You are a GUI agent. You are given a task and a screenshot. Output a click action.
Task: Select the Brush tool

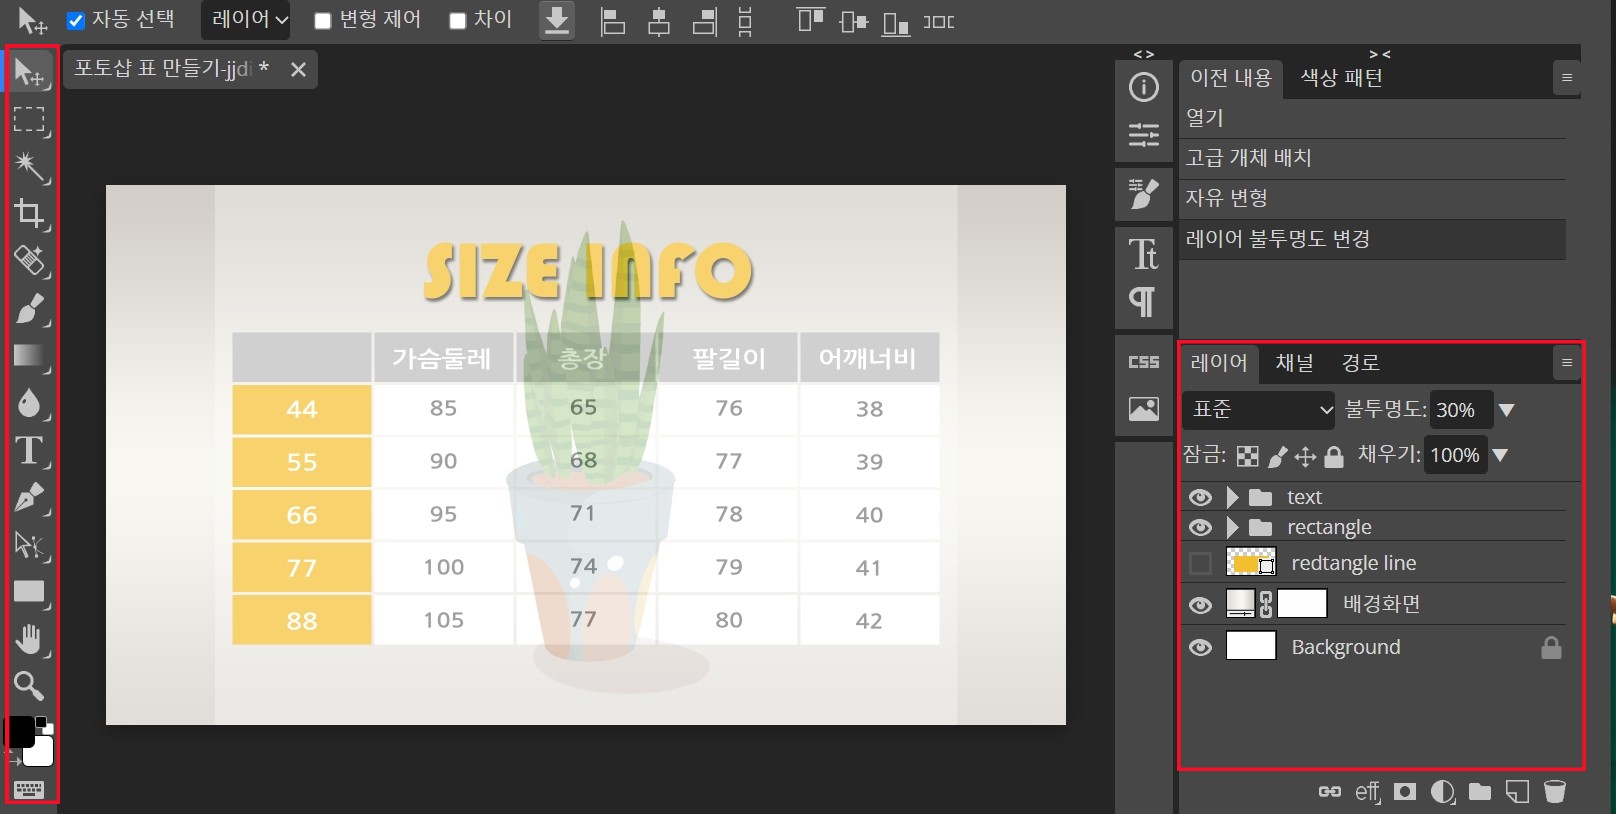click(29, 309)
